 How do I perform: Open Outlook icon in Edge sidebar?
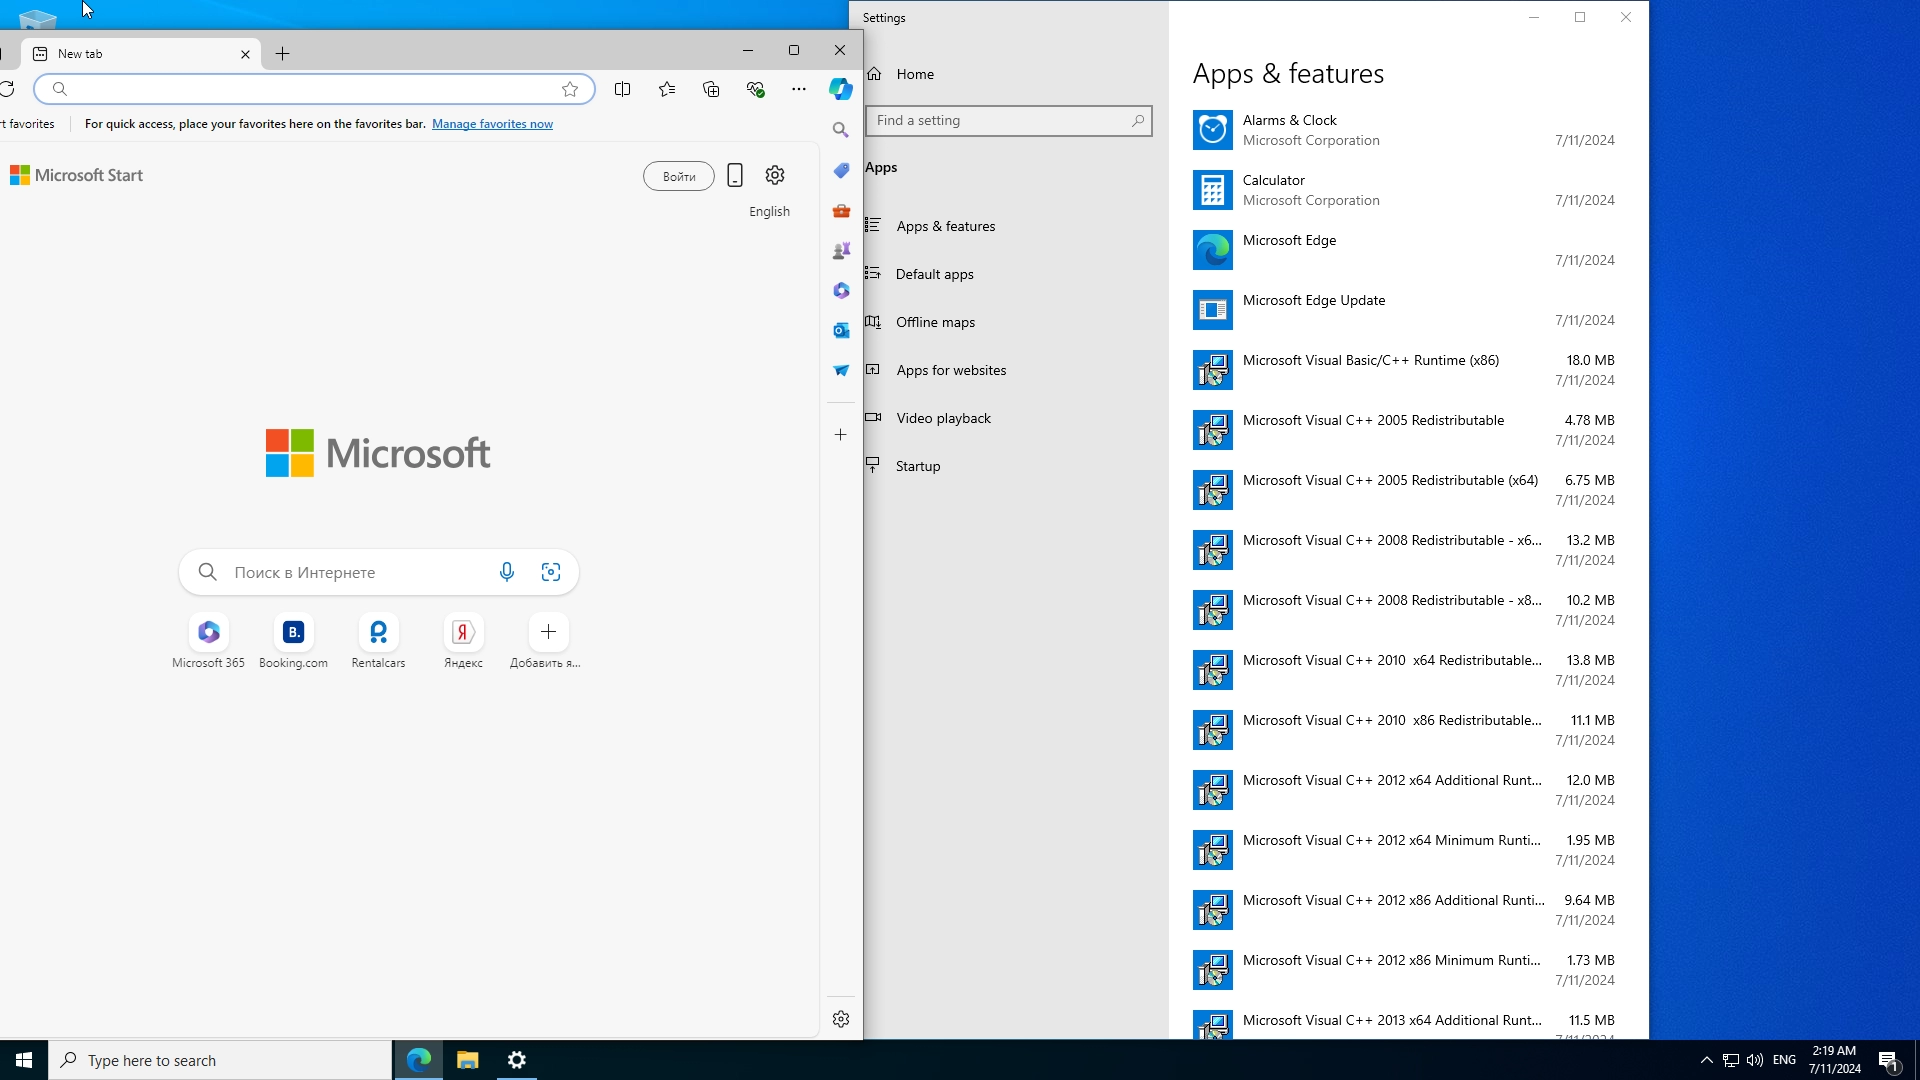(841, 330)
